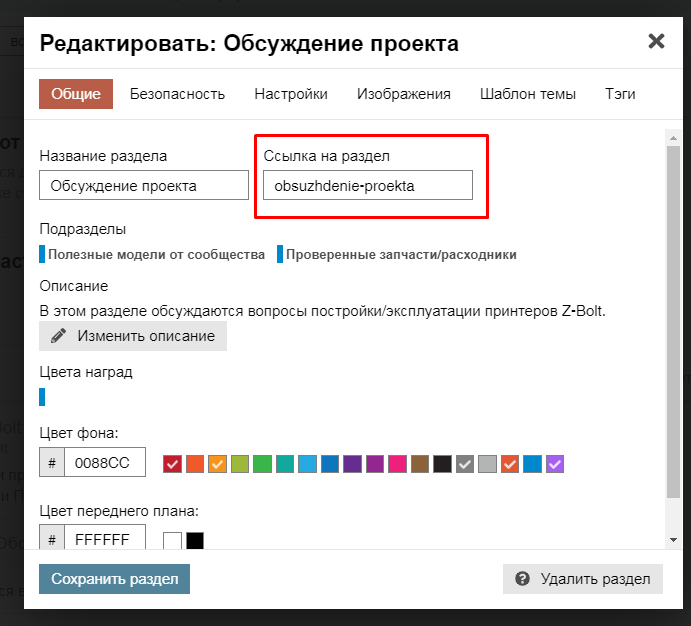Viewport: 691px width, 626px height.
Task: Click the scrollbar down arrow
Action: point(673,540)
